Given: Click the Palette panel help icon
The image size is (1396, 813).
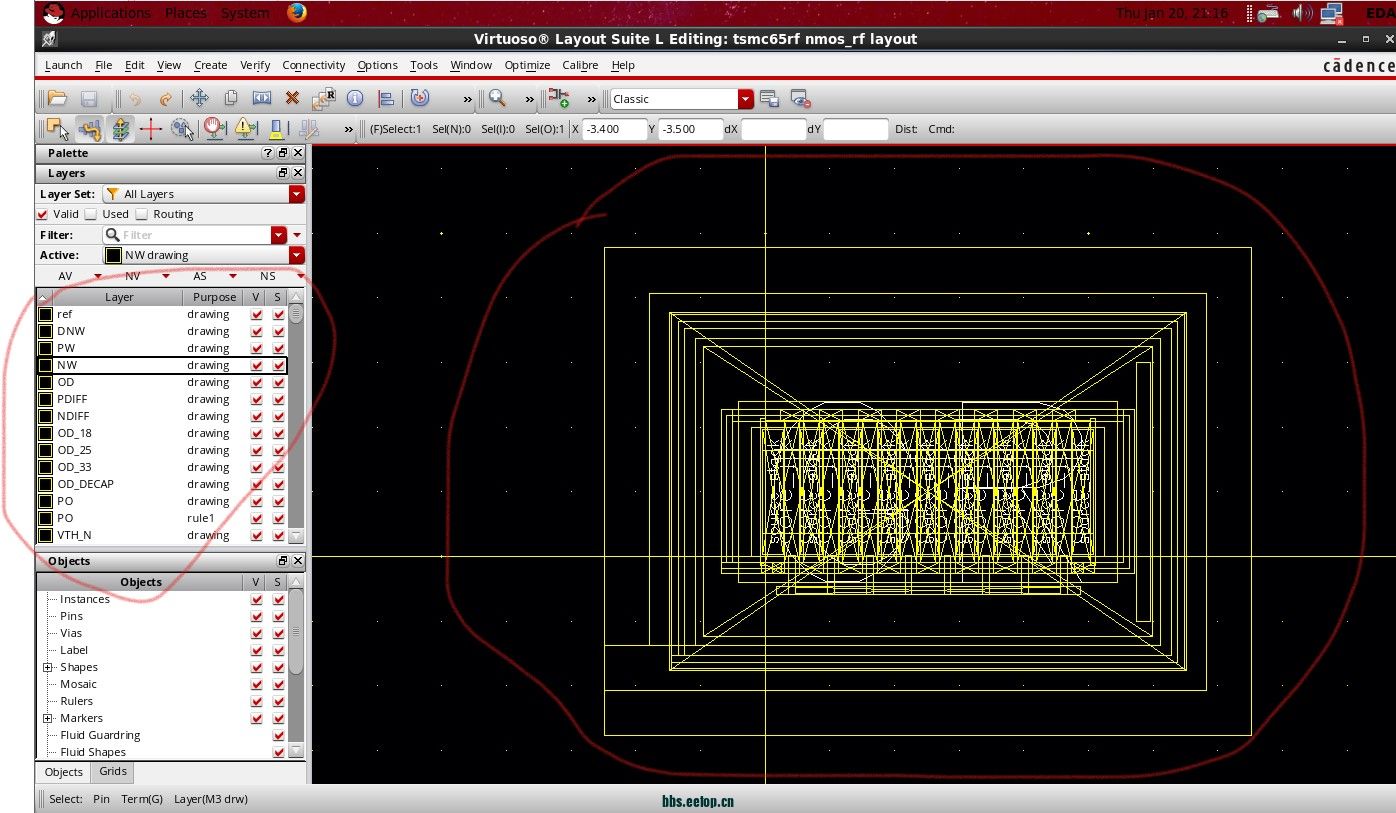Looking at the screenshot, I should pyautogui.click(x=267, y=153).
